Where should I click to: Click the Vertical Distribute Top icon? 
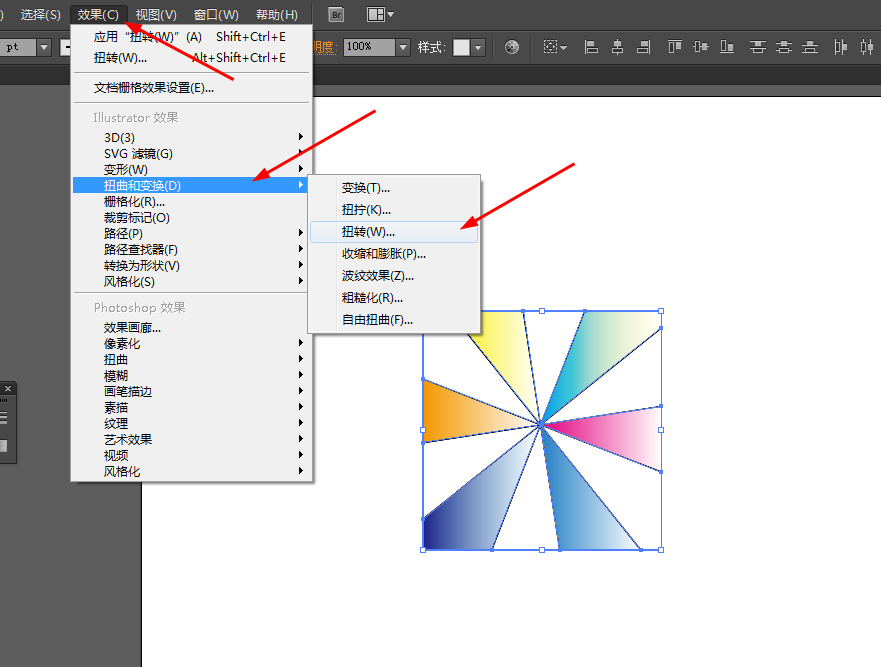pos(757,47)
